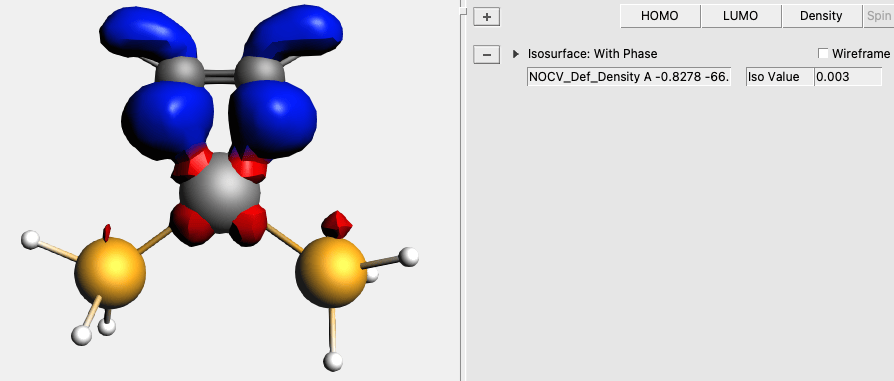Select the left orange phosphorus atom

pyautogui.click(x=110, y=274)
